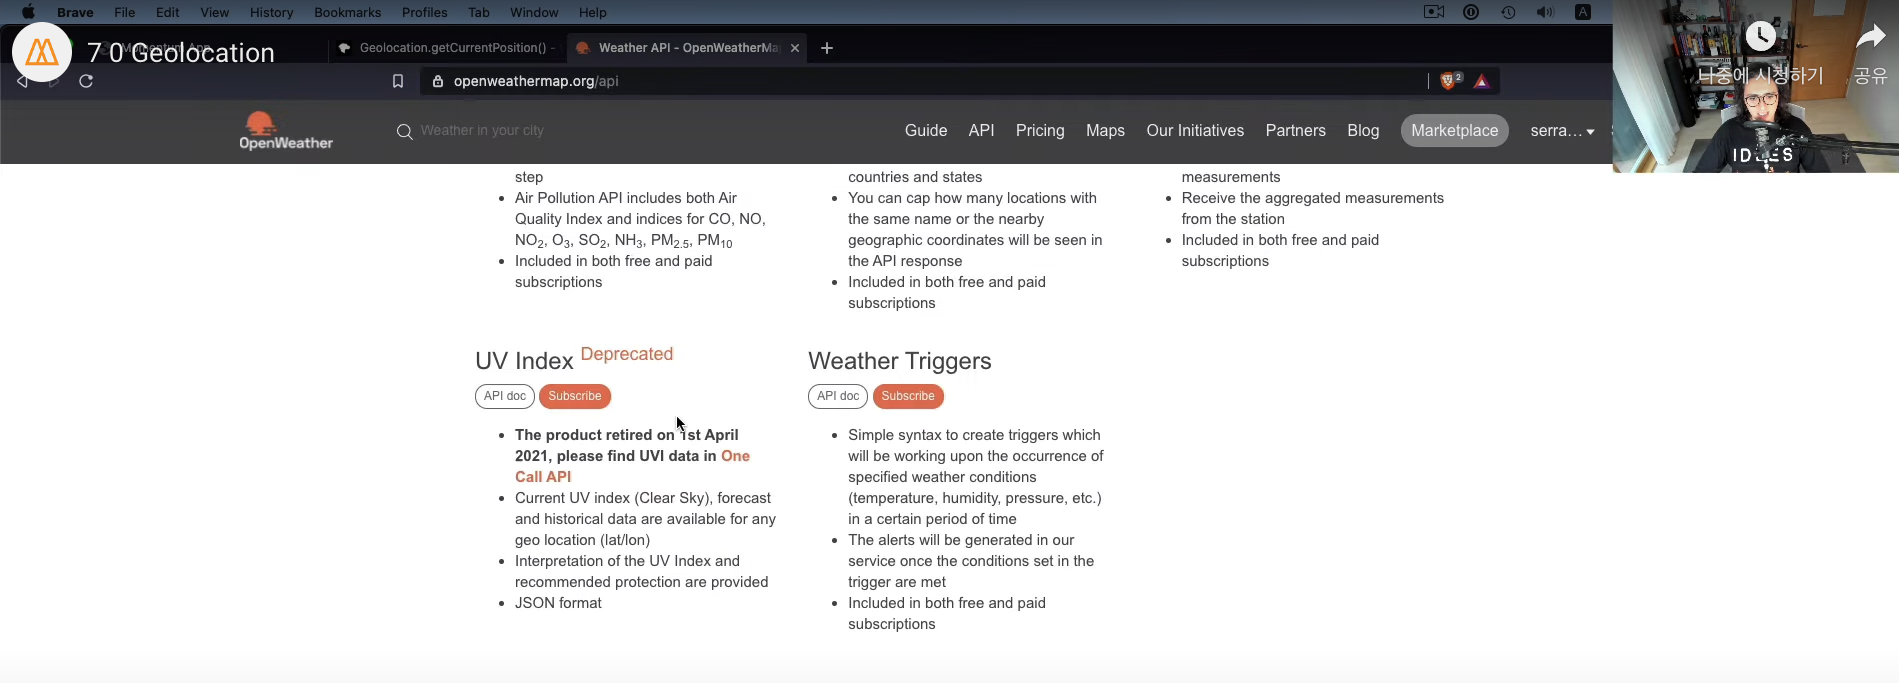This screenshot has width=1899, height=683.
Task: Open the Edit menu
Action: [x=168, y=12]
